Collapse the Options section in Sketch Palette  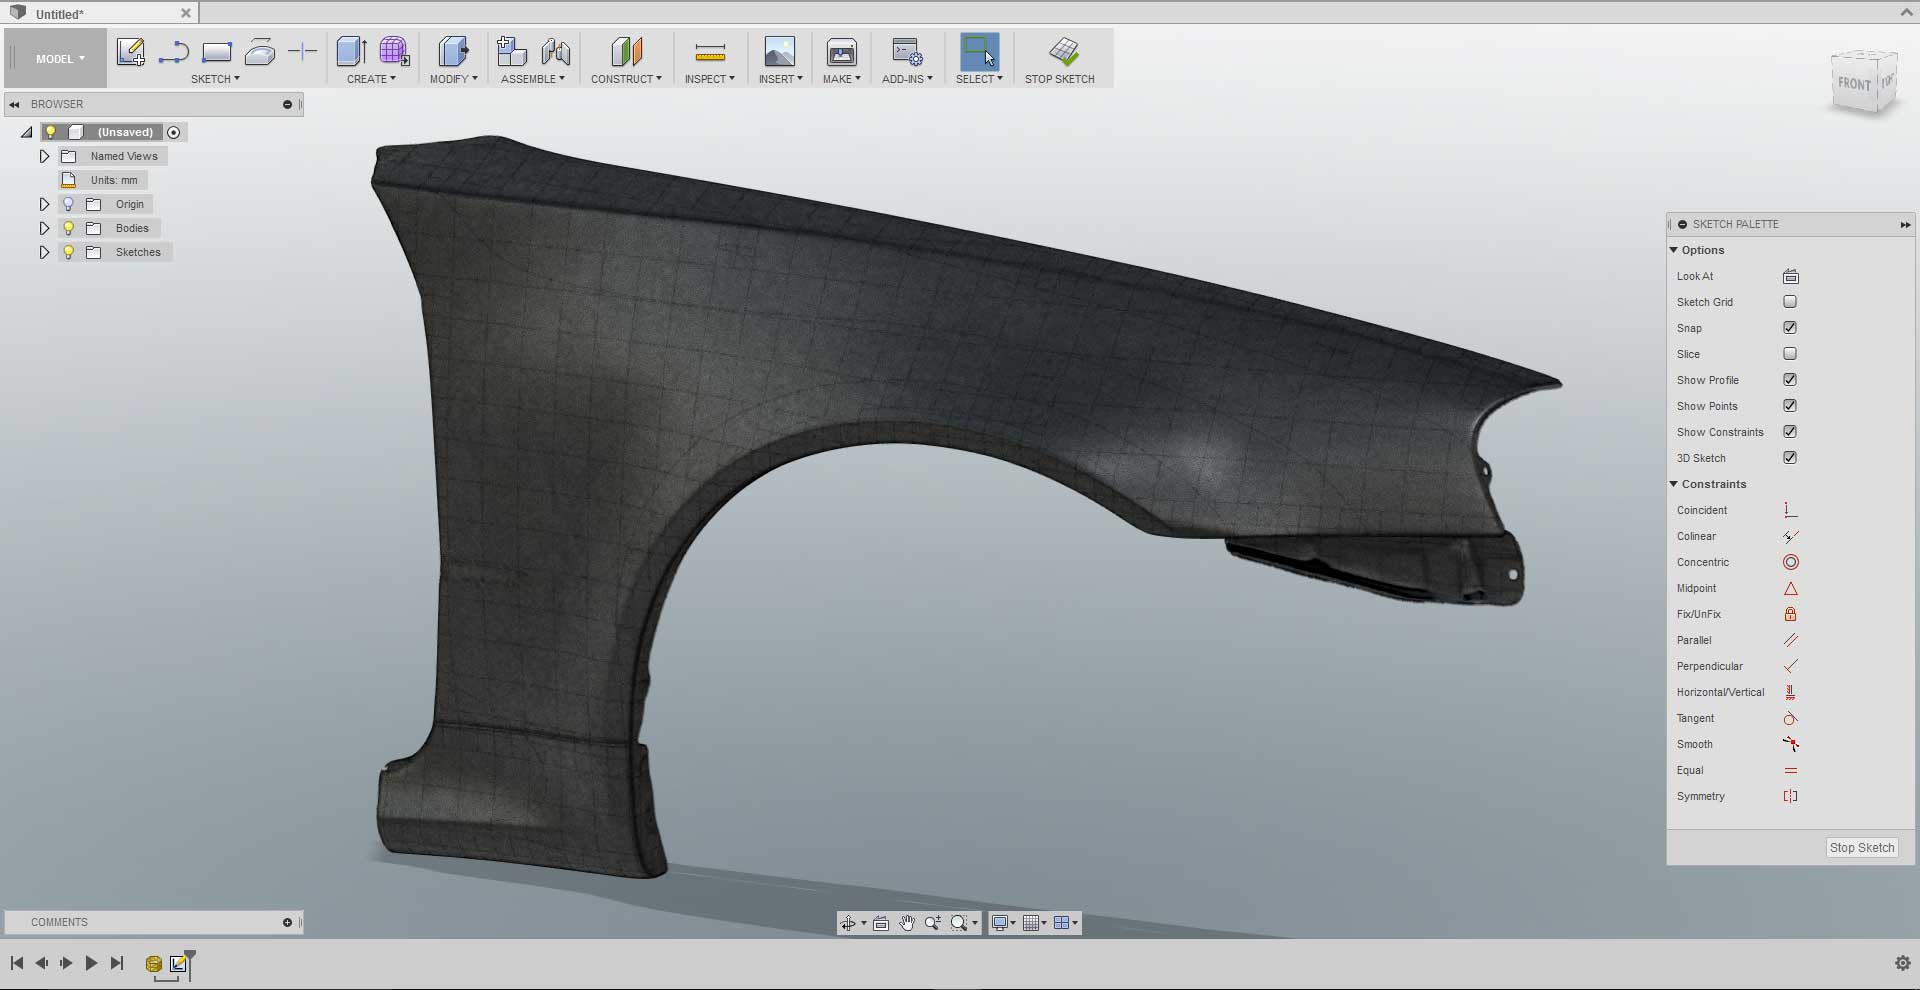pyautogui.click(x=1674, y=250)
